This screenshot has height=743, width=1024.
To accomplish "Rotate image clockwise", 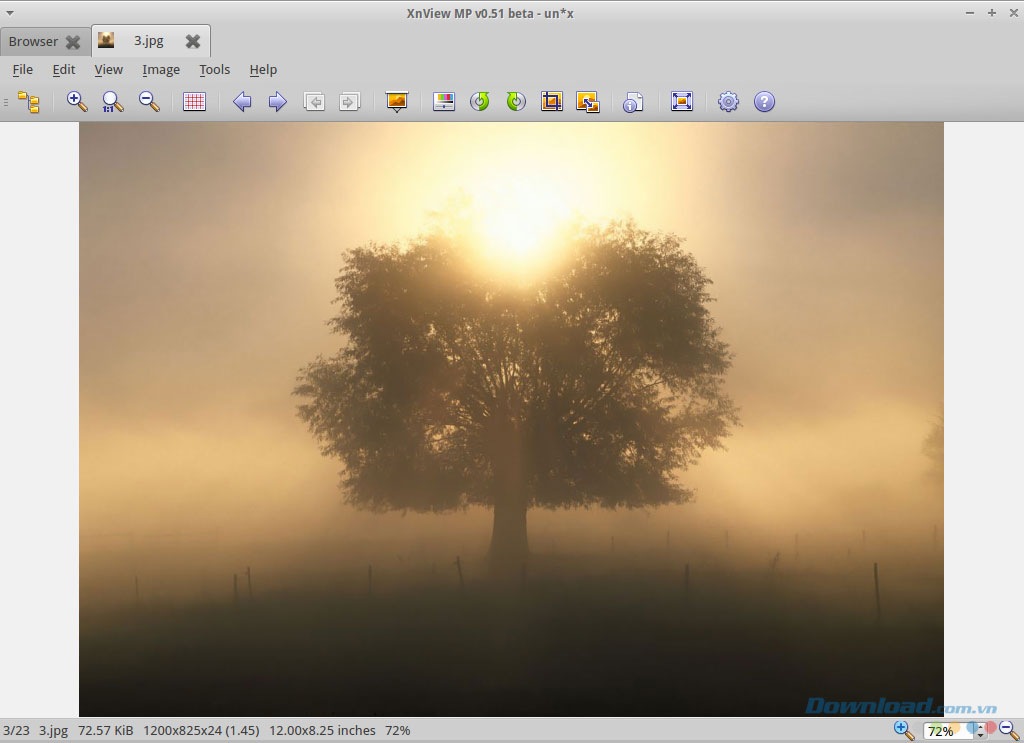I will pos(516,101).
